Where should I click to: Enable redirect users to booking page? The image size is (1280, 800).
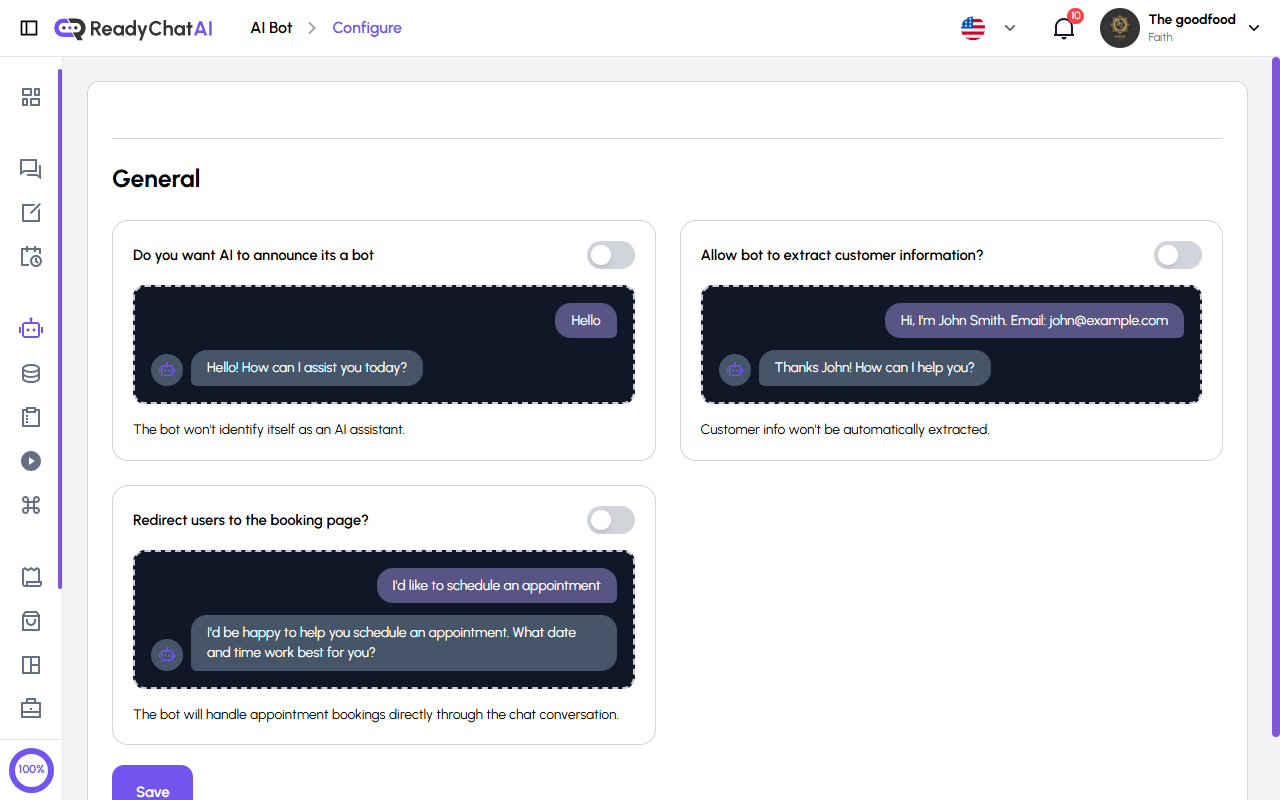[x=610, y=520]
